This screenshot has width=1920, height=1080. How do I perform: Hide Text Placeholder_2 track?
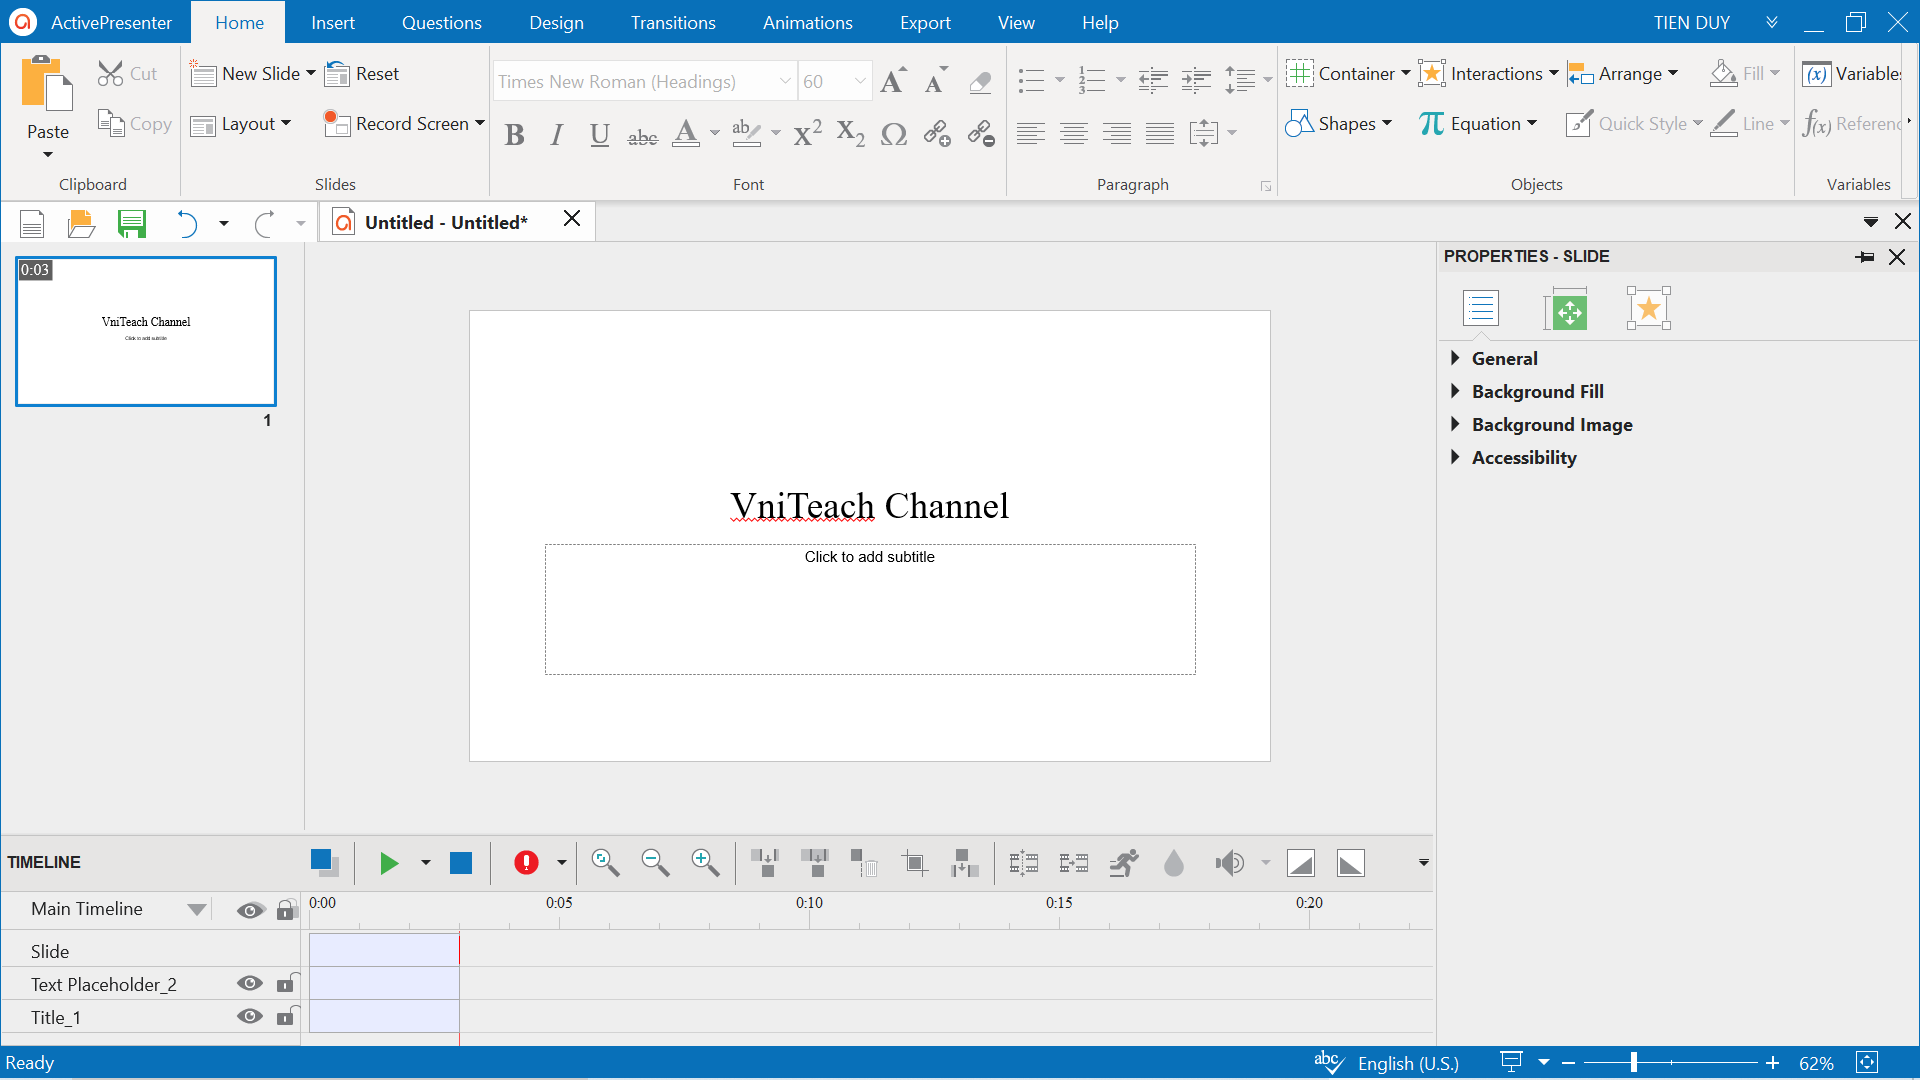coord(250,984)
